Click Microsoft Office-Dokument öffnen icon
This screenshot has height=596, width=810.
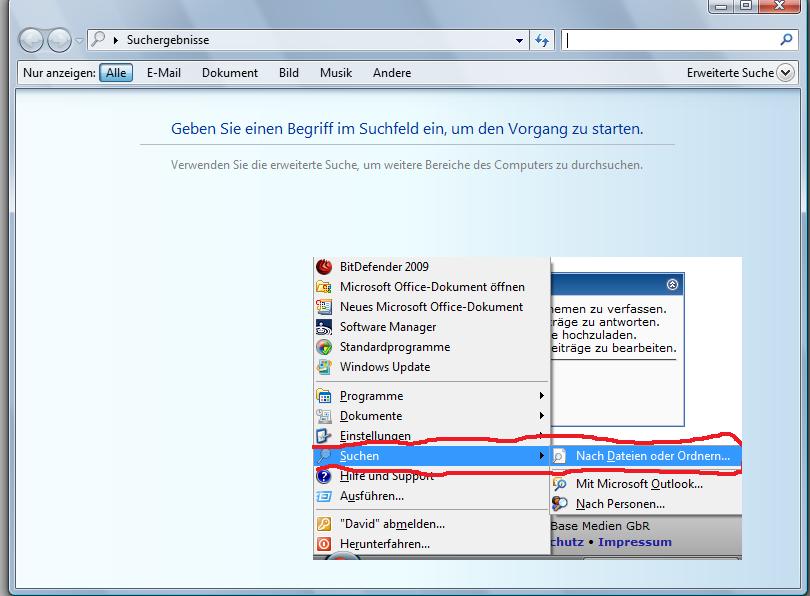(324, 287)
